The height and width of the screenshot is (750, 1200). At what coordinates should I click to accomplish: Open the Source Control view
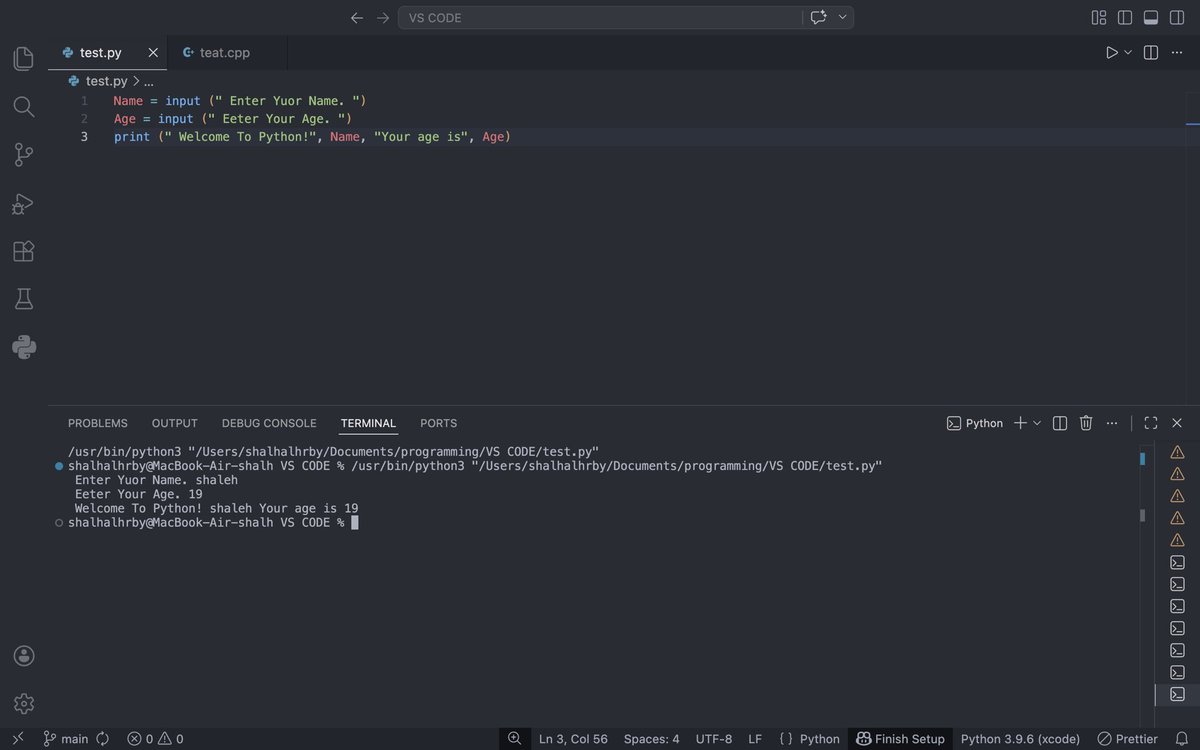coord(24,155)
